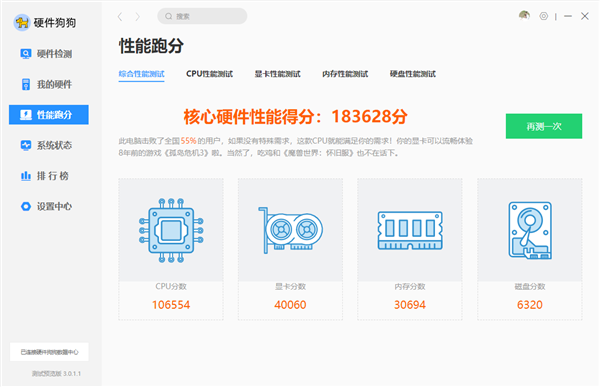This screenshot has height=387, width=600.
Task: Click the 55% percentage in description
Action: (188, 141)
